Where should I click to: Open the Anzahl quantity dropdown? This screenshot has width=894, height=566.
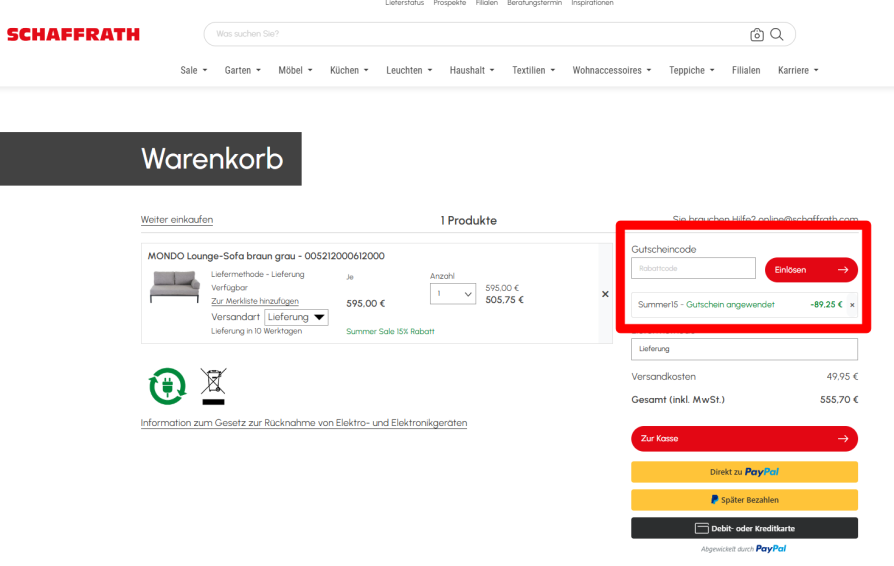[x=453, y=294]
